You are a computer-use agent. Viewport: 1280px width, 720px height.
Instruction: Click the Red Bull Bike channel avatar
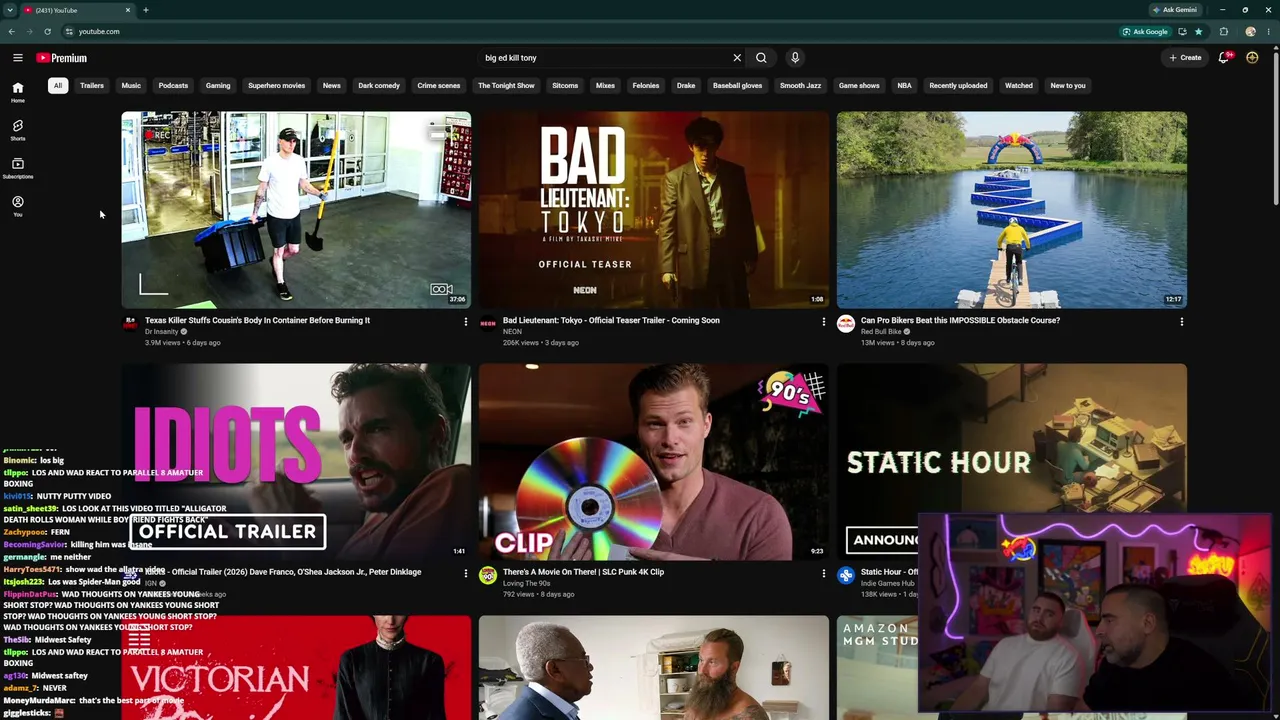click(x=846, y=324)
